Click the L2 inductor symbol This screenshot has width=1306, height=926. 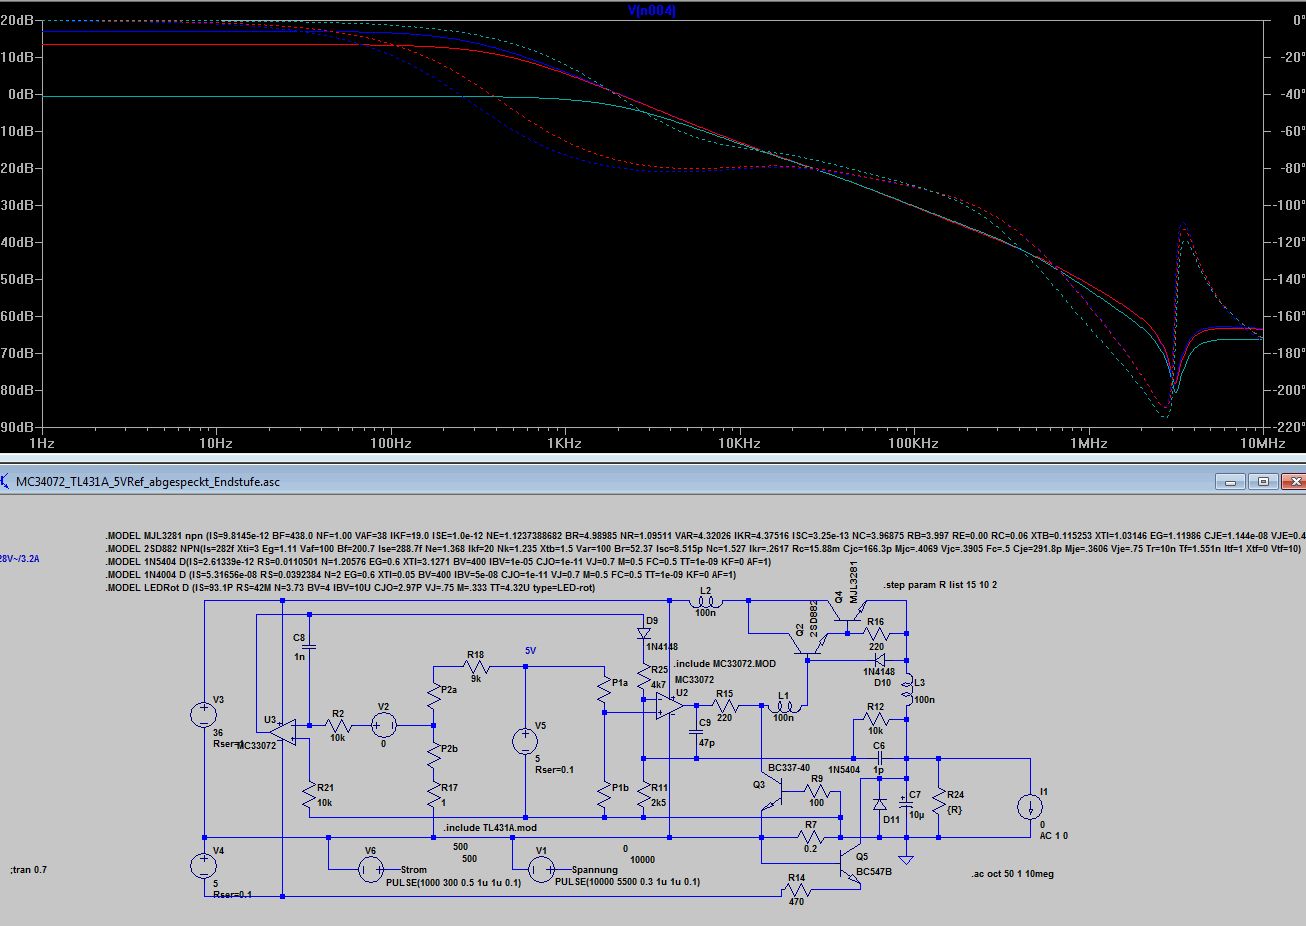706,602
